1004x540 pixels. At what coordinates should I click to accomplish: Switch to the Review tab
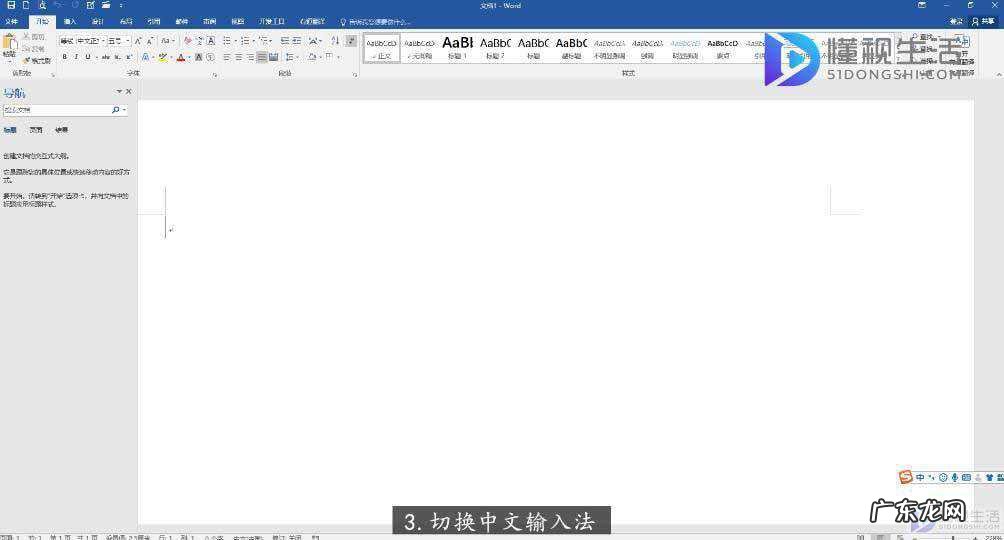pyautogui.click(x=209, y=22)
